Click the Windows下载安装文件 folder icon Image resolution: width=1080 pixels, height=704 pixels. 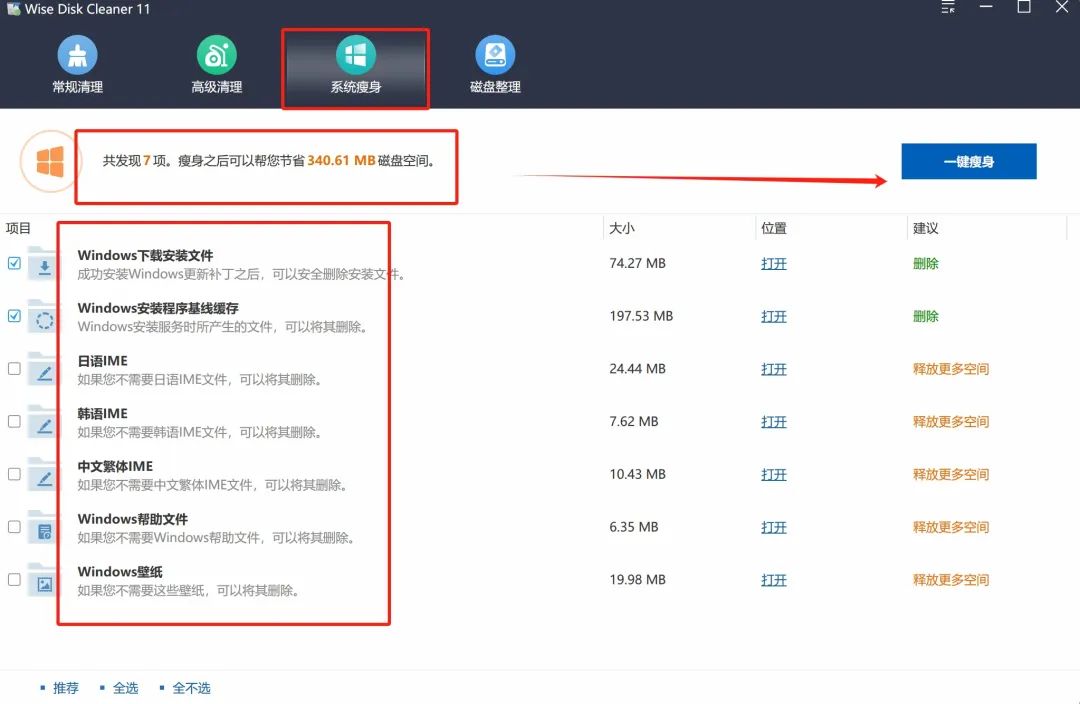coord(43,265)
